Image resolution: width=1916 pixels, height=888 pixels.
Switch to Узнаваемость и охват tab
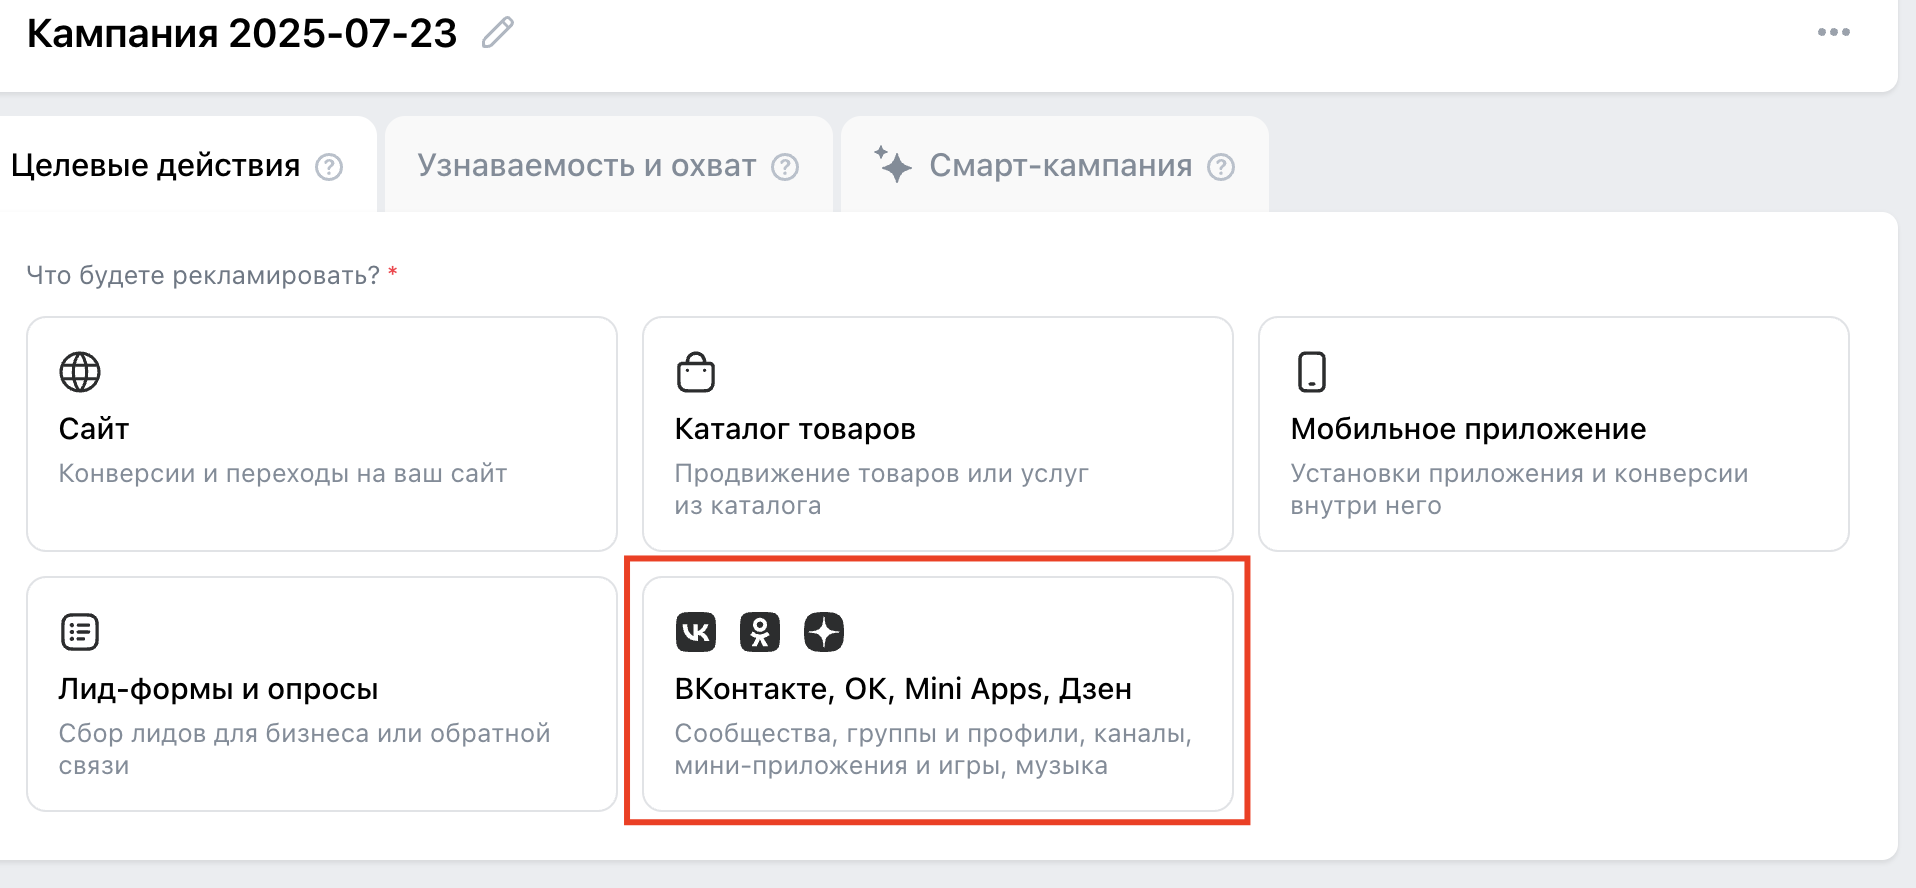[x=586, y=166]
